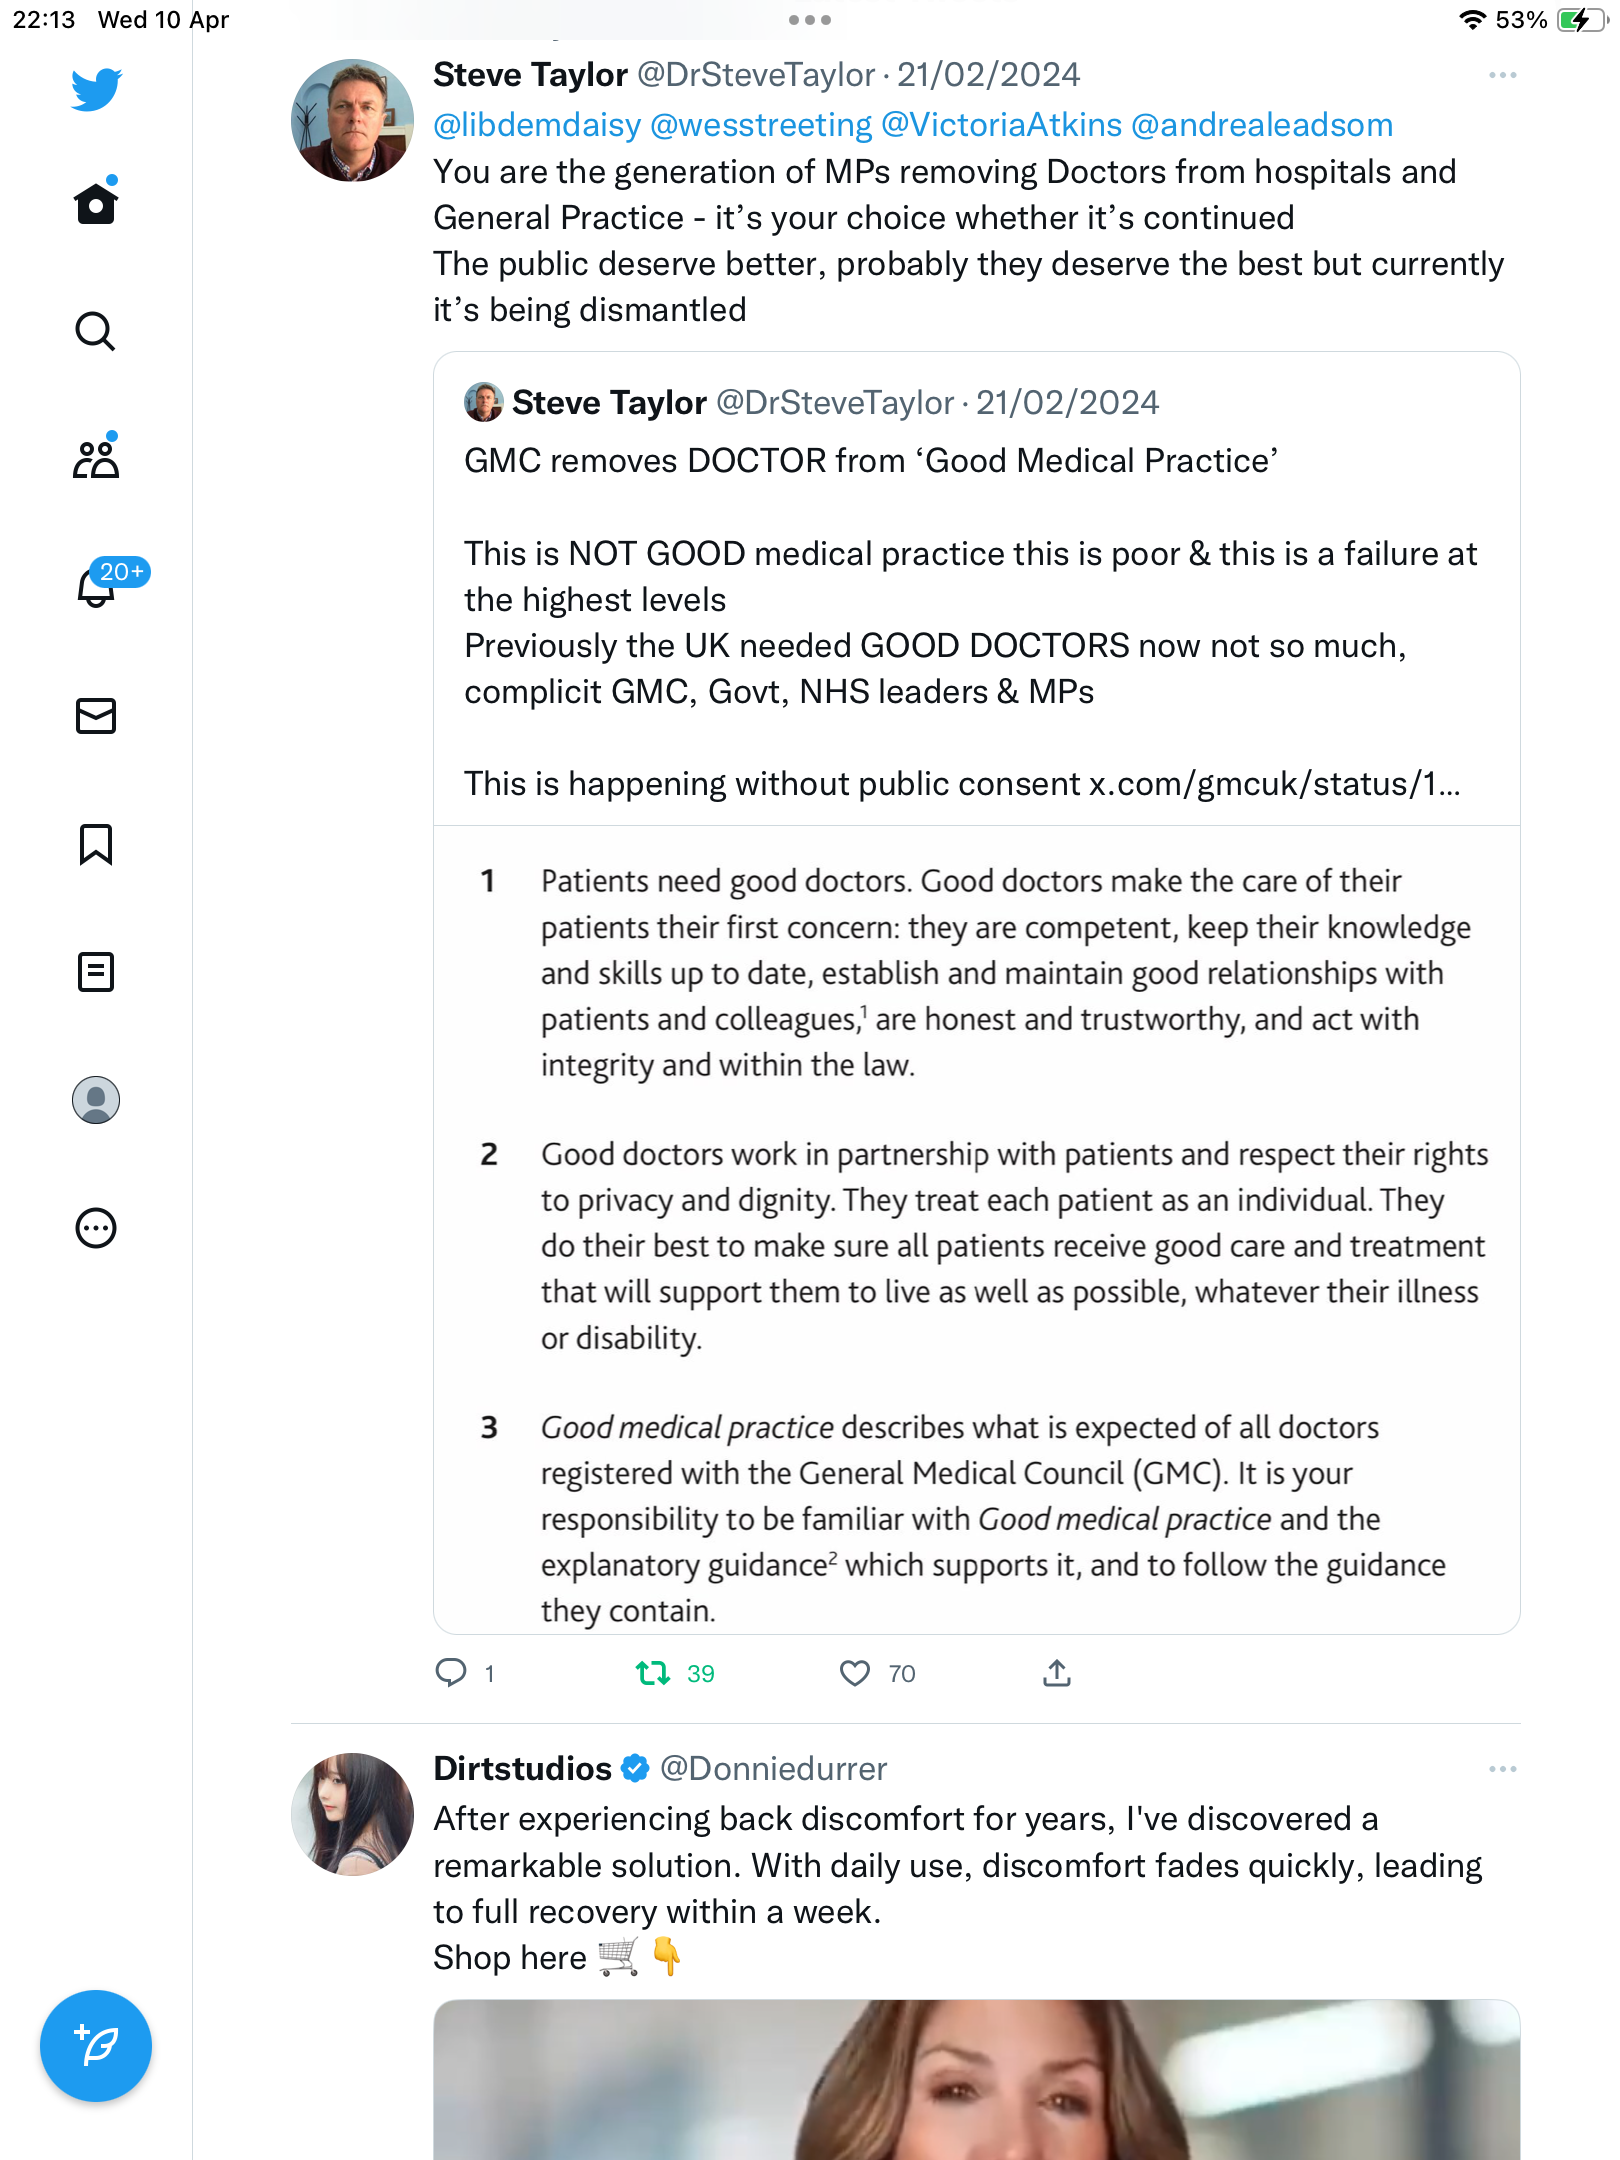1620x2160 pixels.
Task: Reply to Steve Taylor's tweet
Action: pyautogui.click(x=452, y=1673)
